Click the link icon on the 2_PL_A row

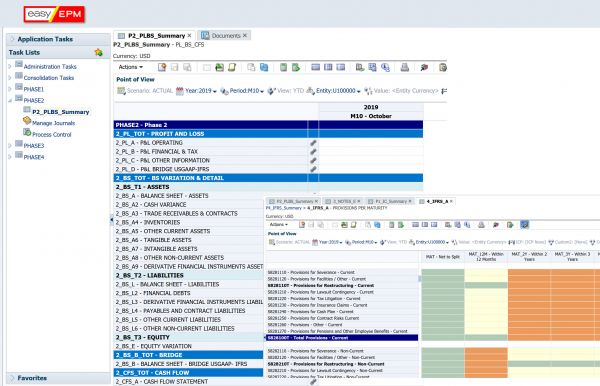coord(313,143)
